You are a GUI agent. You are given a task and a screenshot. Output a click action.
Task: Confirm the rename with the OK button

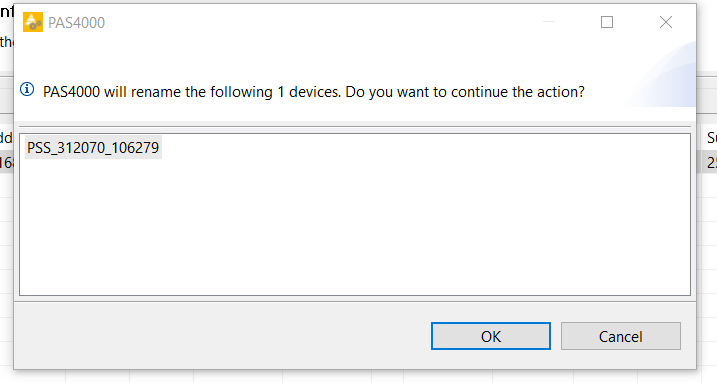point(491,336)
